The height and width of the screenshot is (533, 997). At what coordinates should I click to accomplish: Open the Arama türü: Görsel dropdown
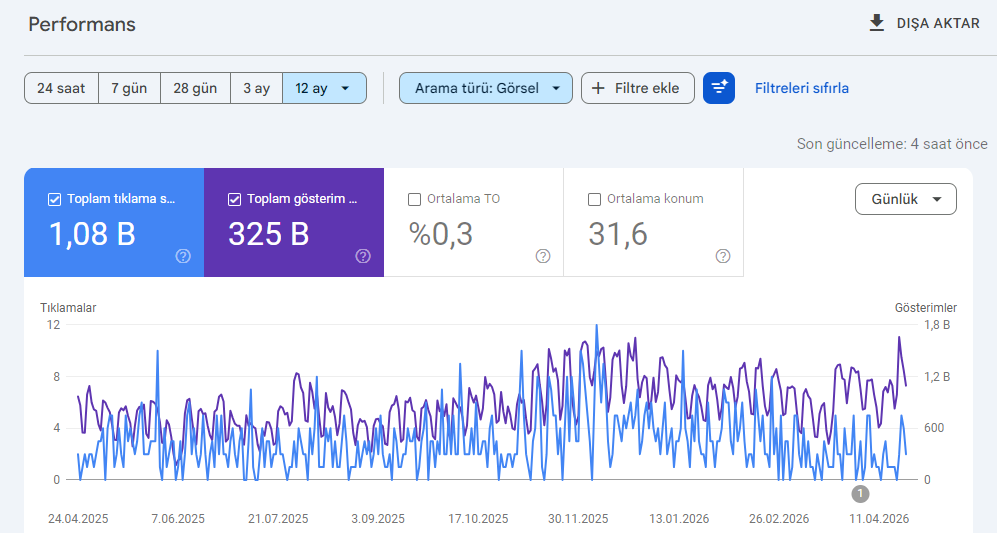coord(486,88)
